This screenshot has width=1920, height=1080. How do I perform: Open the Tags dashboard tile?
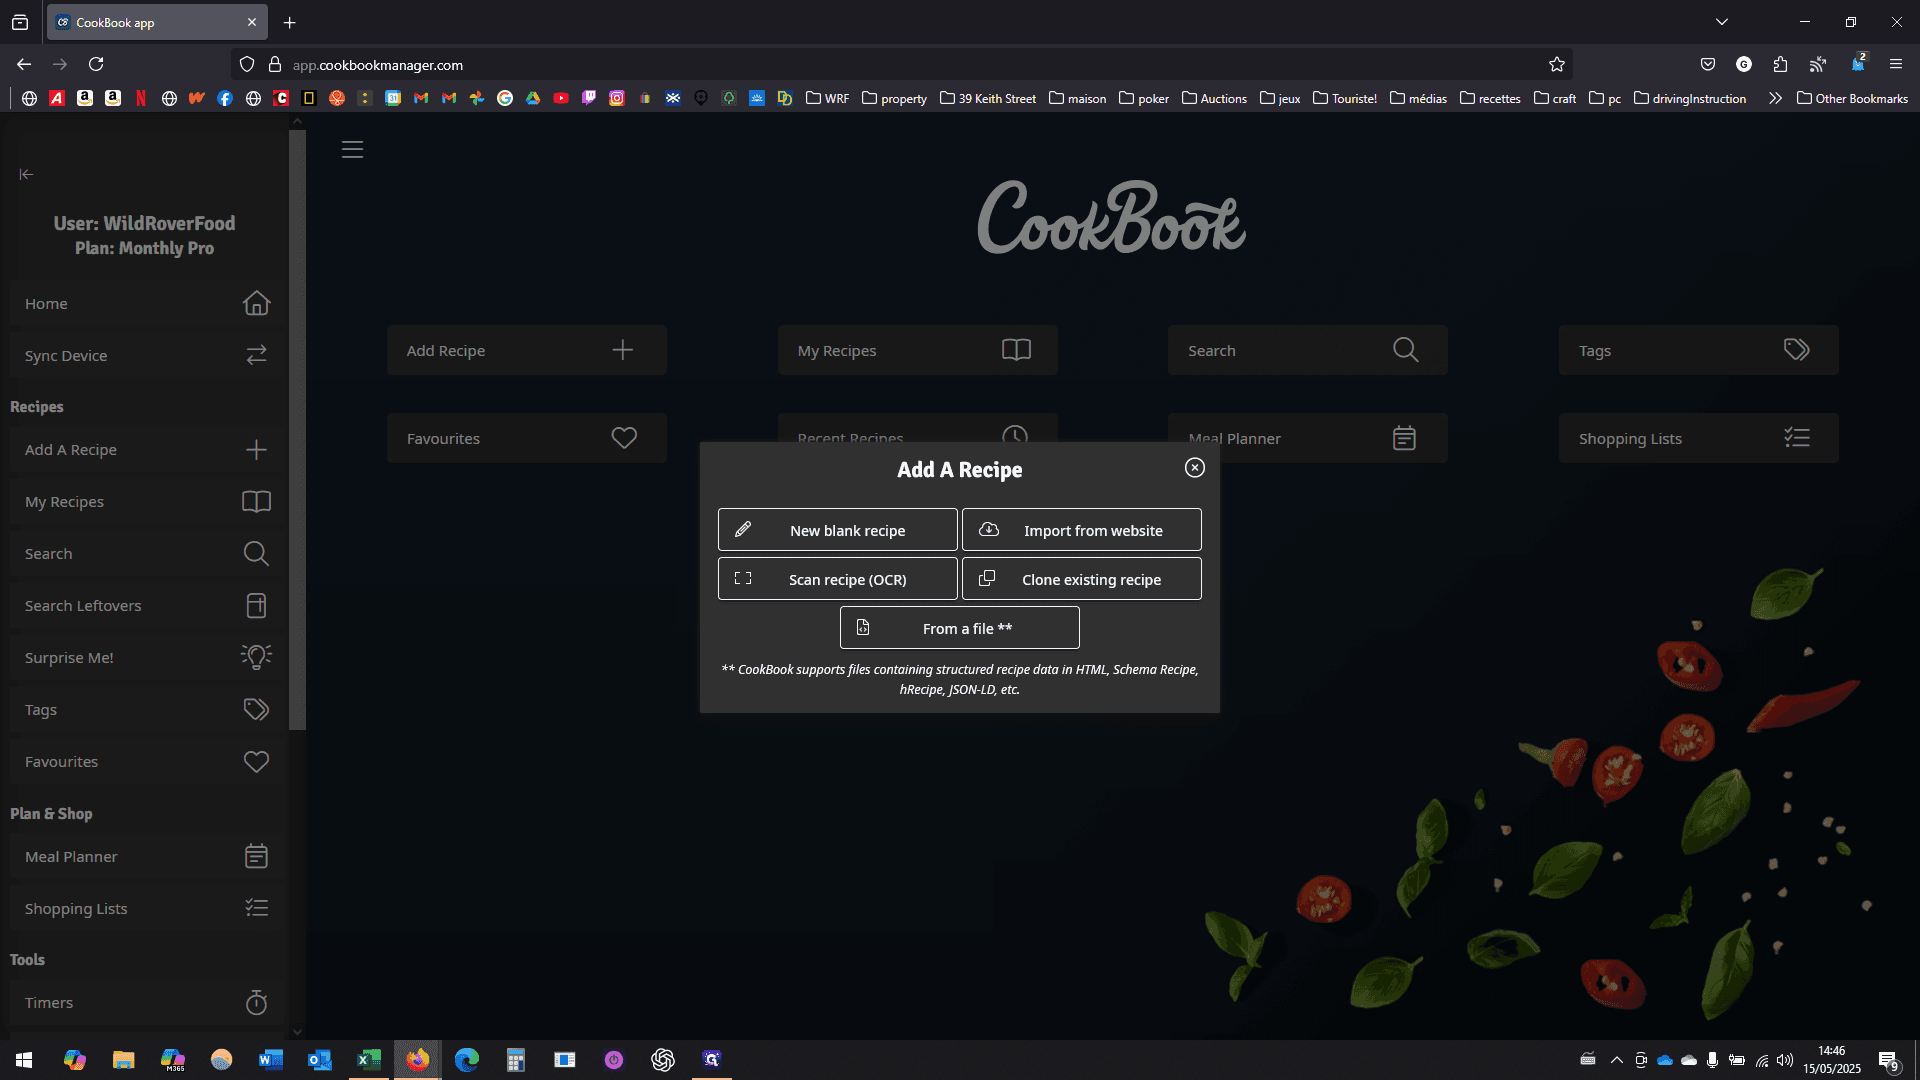click(x=1699, y=350)
